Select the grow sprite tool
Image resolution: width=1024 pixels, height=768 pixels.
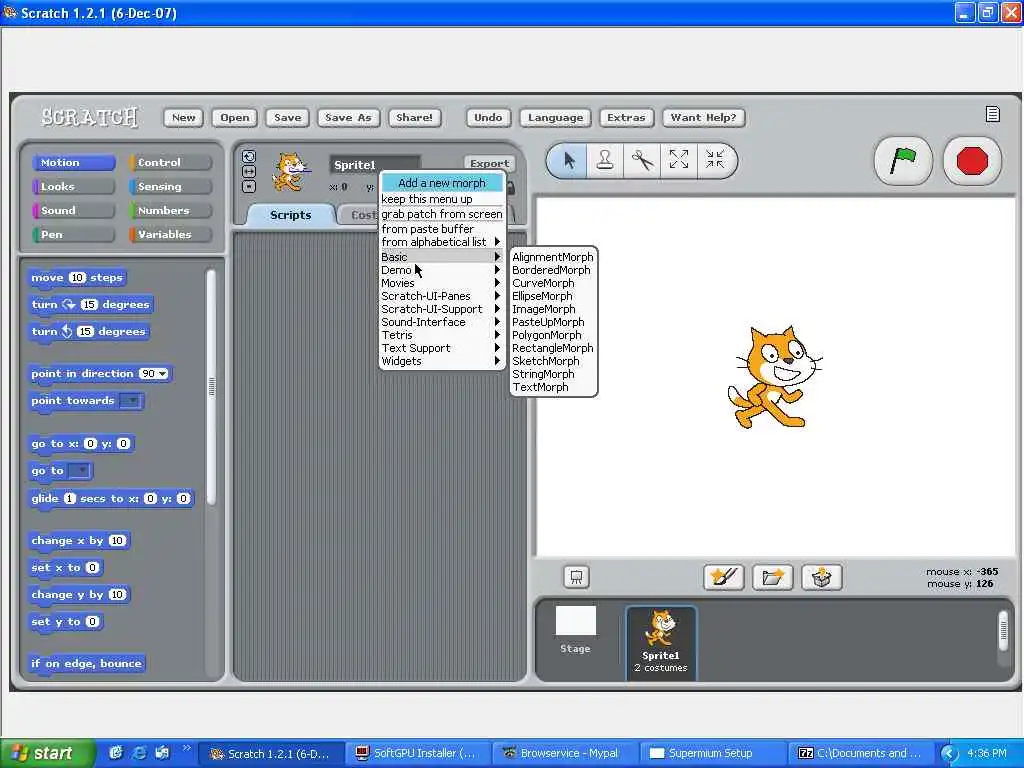click(679, 160)
